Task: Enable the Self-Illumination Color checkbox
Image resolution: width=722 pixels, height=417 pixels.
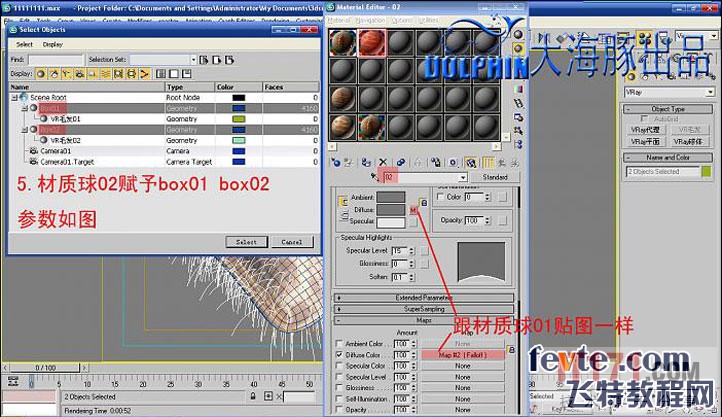Action: click(441, 197)
